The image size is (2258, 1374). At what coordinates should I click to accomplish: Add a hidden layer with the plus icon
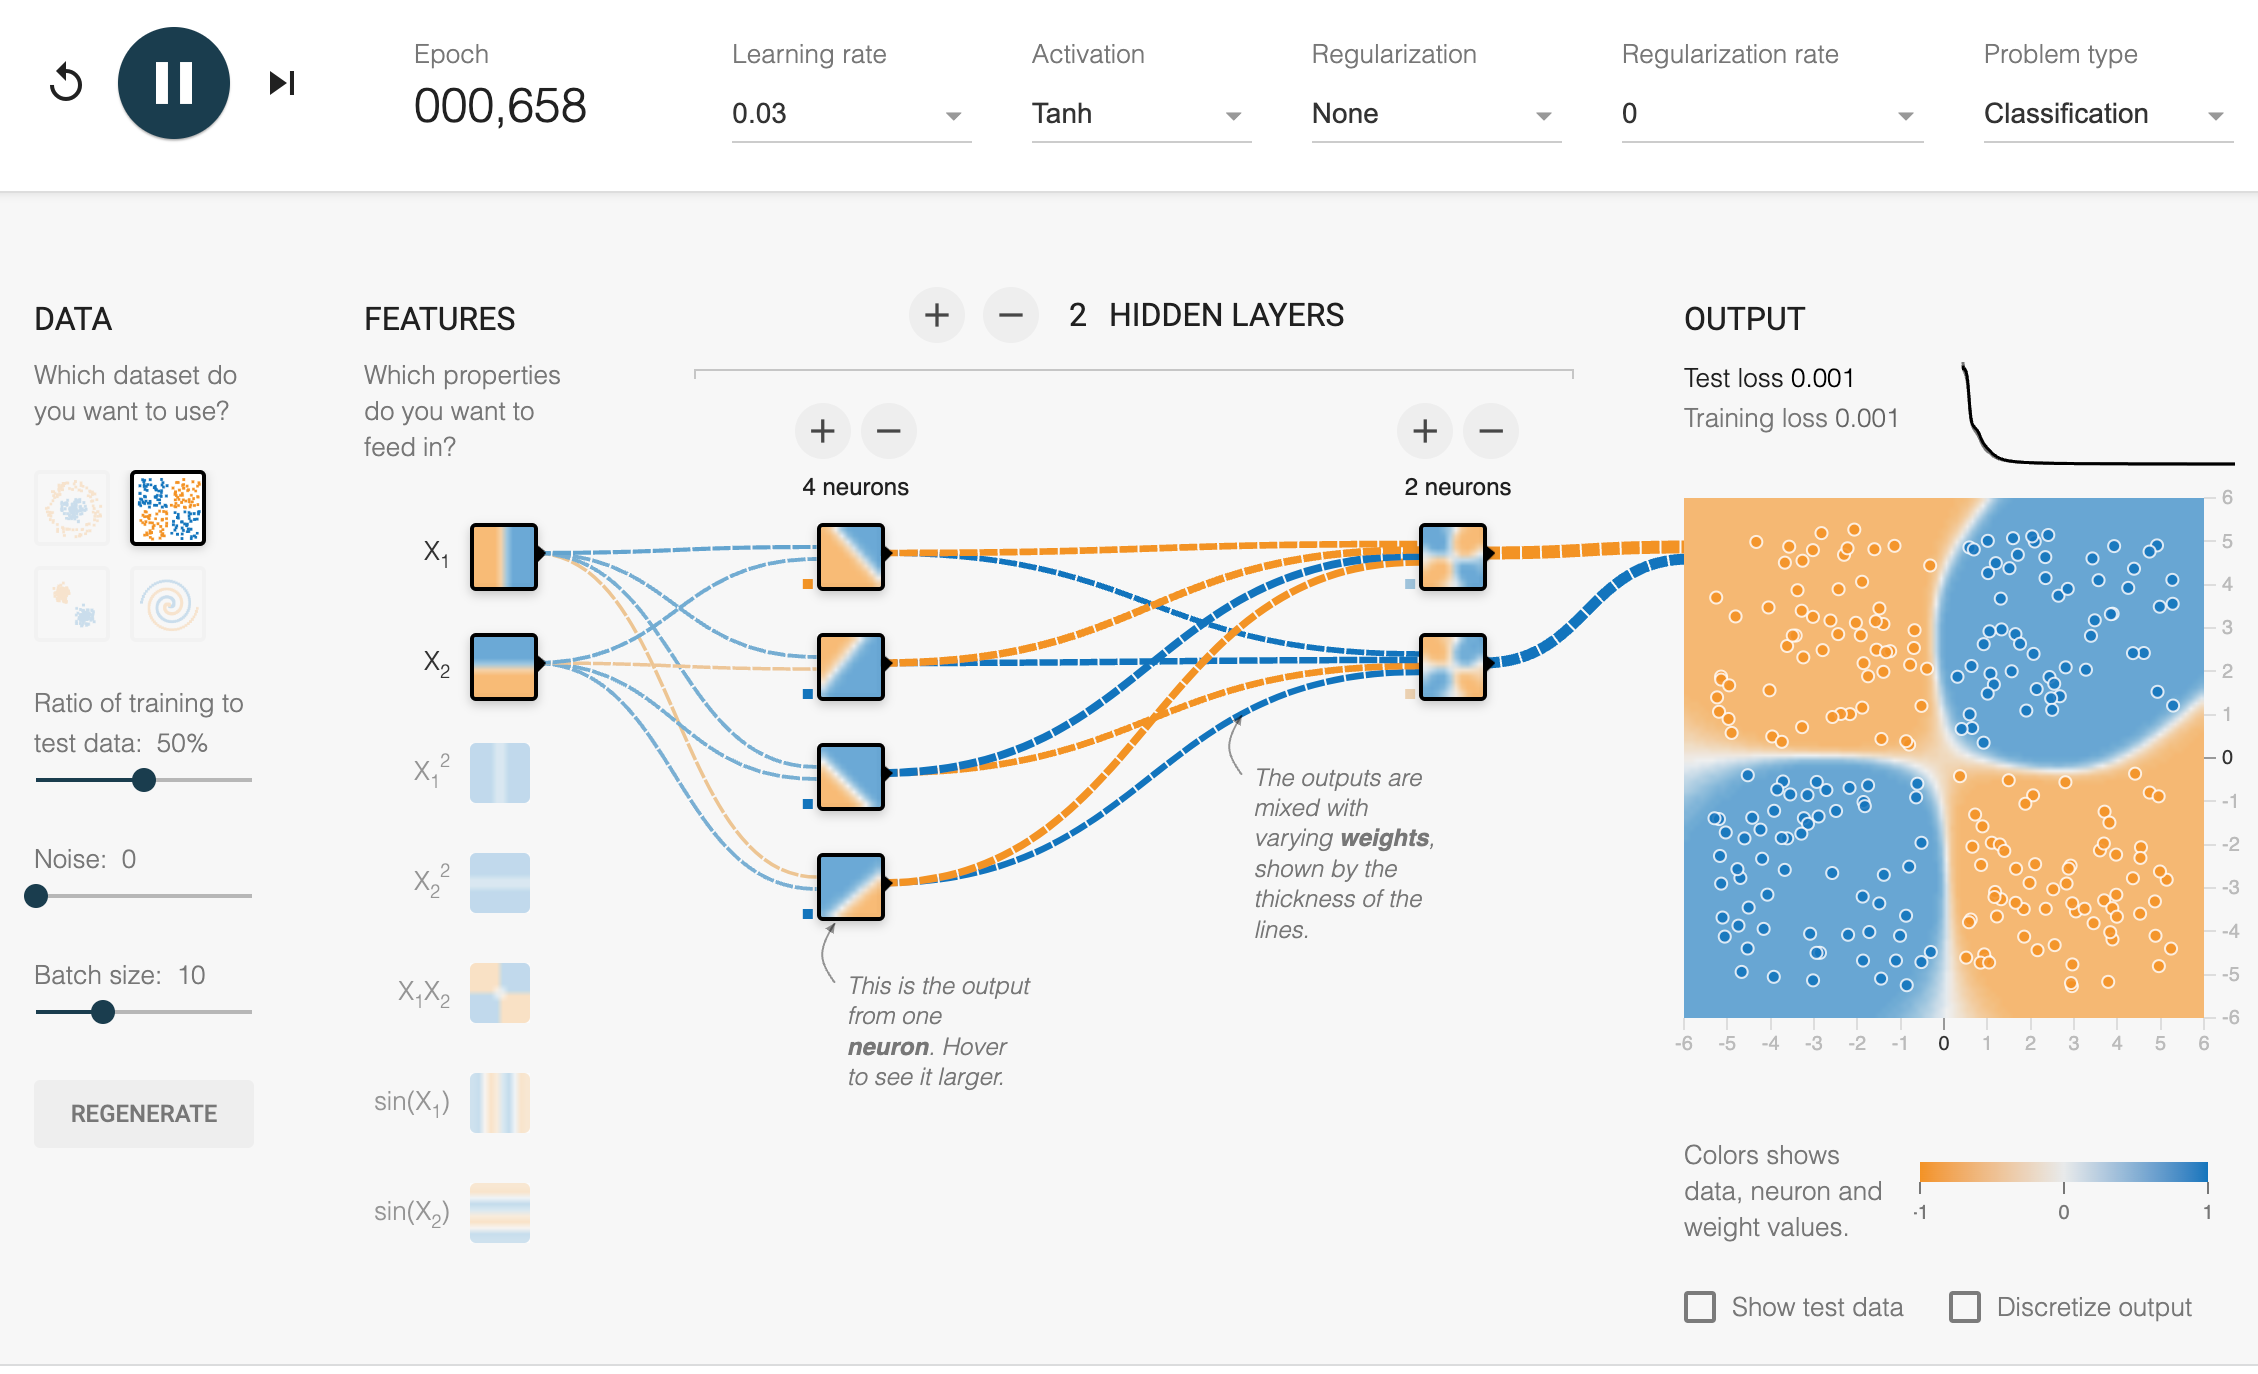(936, 316)
